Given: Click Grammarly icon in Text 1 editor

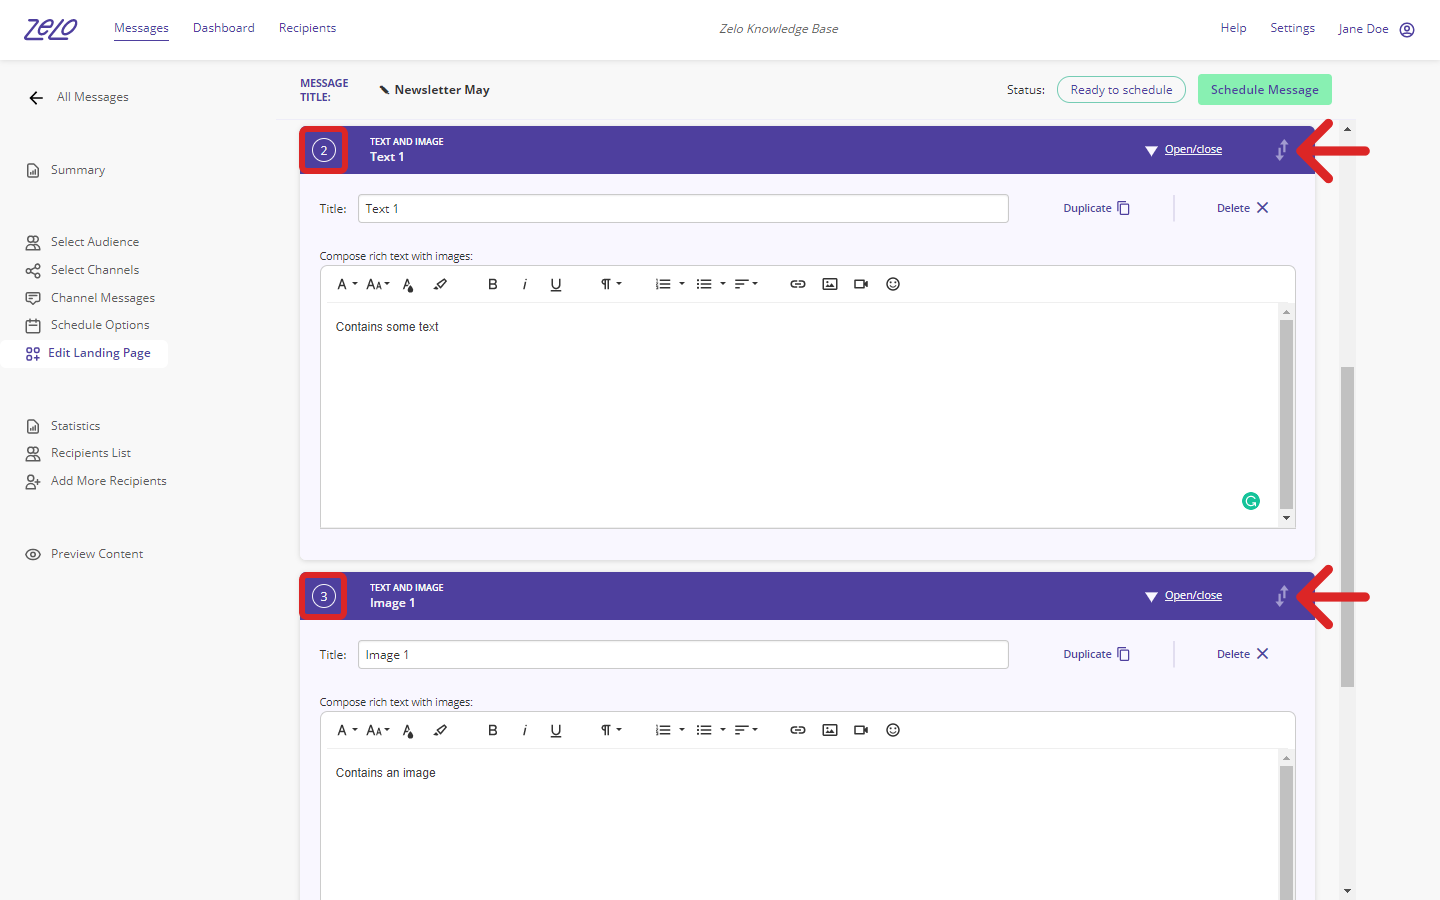Looking at the screenshot, I should [1251, 501].
